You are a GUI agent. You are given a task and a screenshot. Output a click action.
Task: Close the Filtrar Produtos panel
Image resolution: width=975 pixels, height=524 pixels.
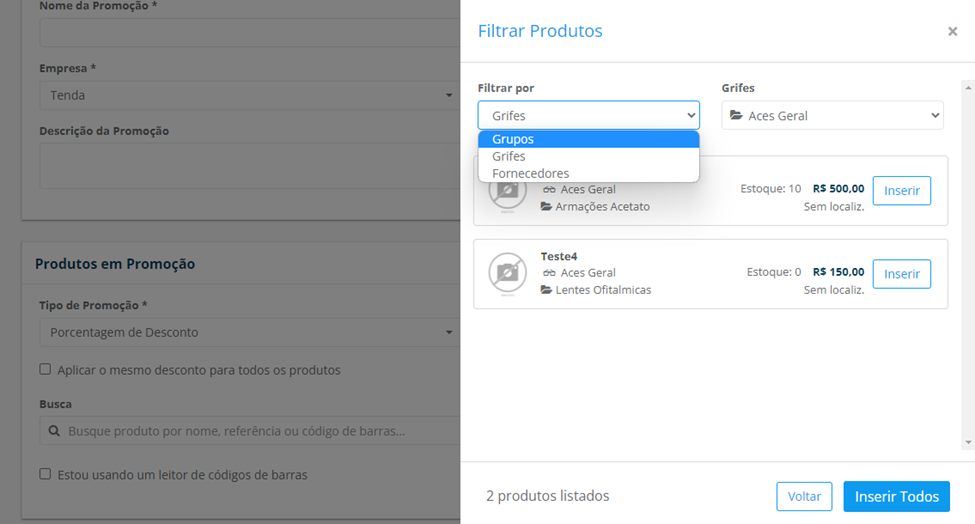952,31
